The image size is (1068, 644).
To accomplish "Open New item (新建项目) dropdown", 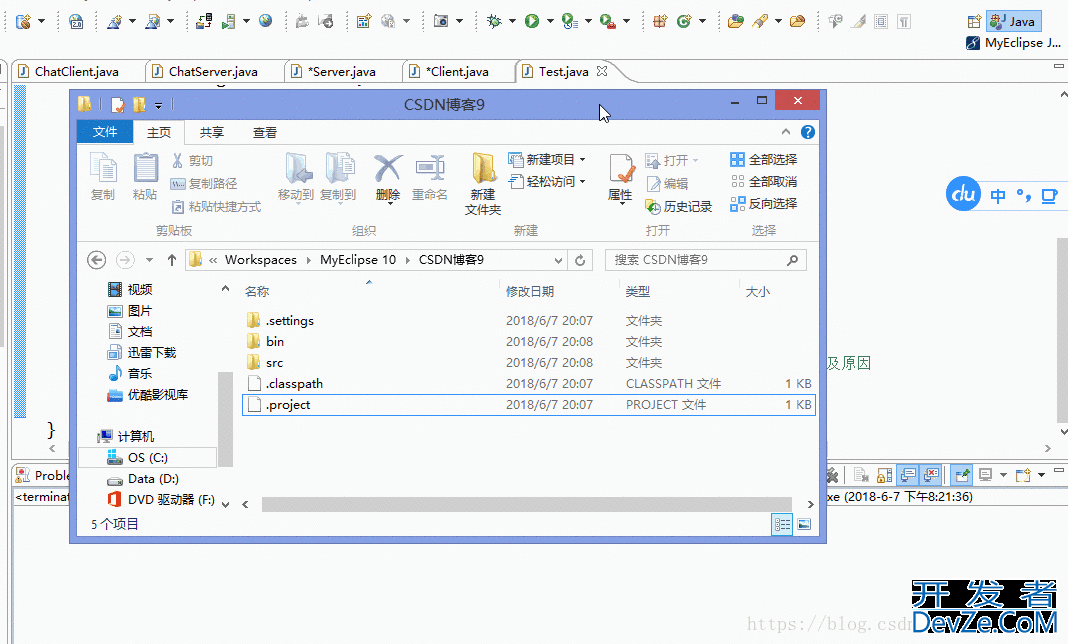I will [x=547, y=159].
